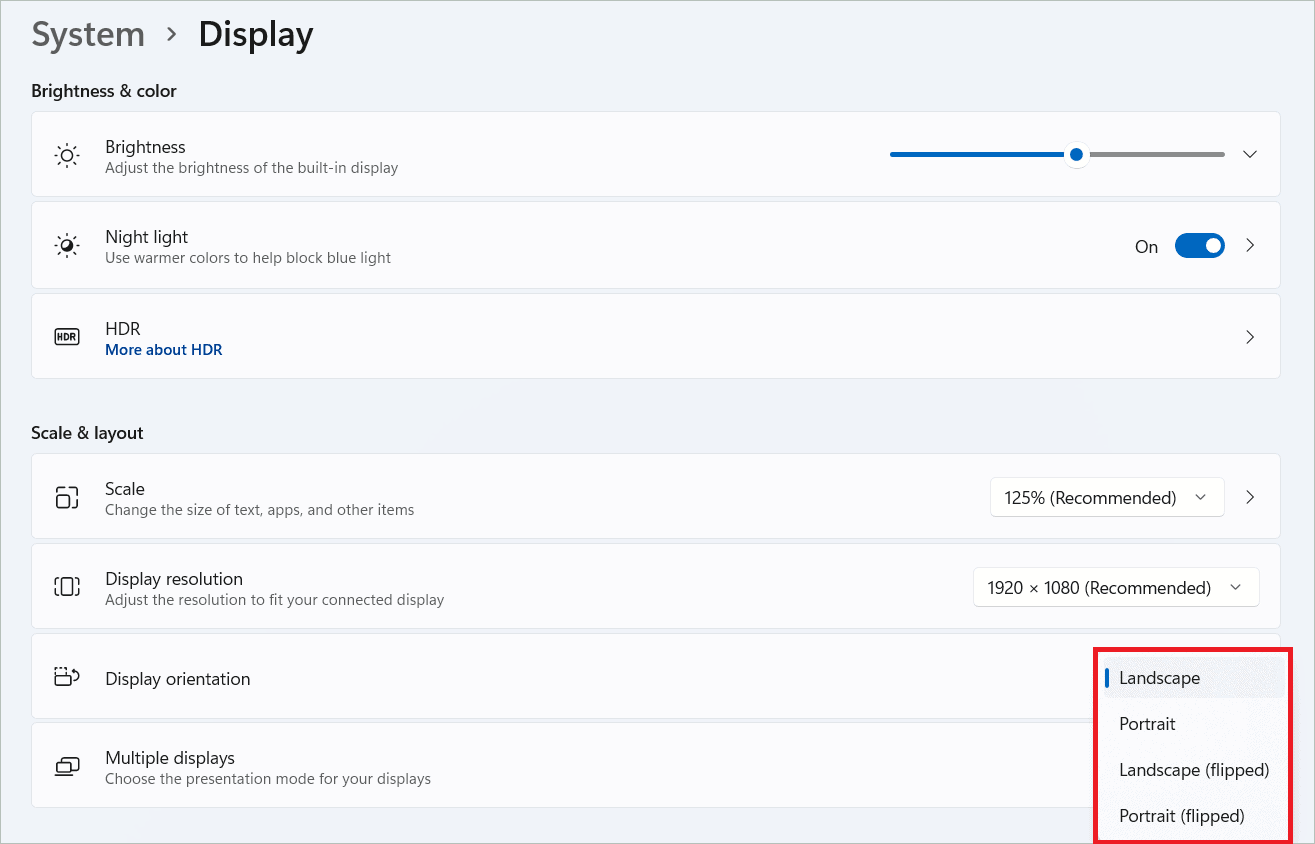Click the Multiple displays icon
The height and width of the screenshot is (844, 1315).
(x=67, y=767)
